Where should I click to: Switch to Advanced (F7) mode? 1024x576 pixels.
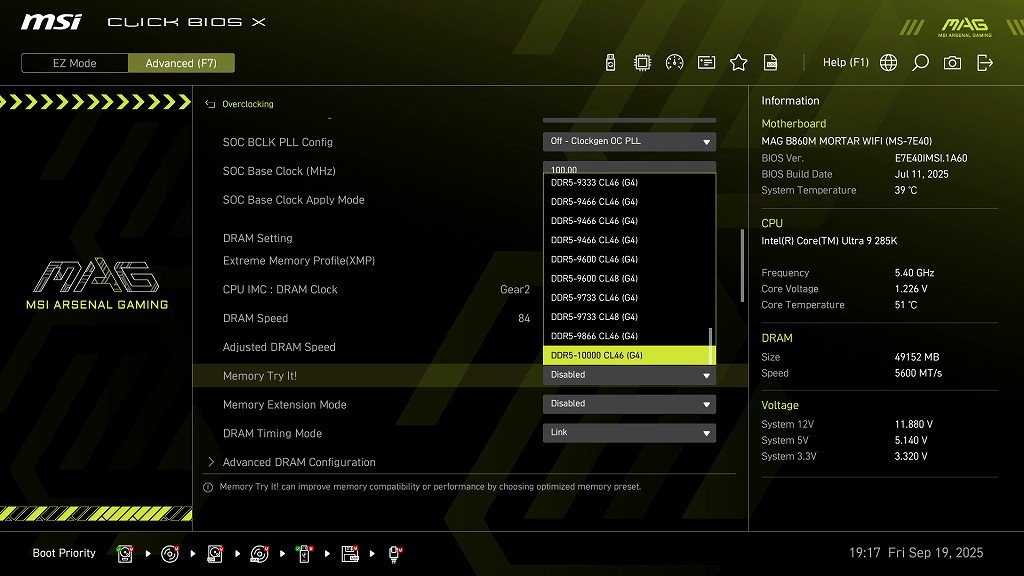tap(181, 63)
